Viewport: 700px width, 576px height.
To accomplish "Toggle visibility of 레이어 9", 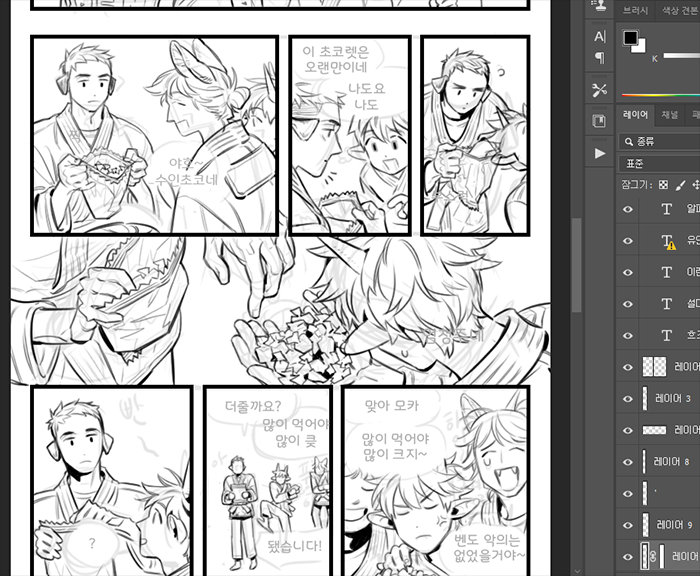I will coord(628,524).
